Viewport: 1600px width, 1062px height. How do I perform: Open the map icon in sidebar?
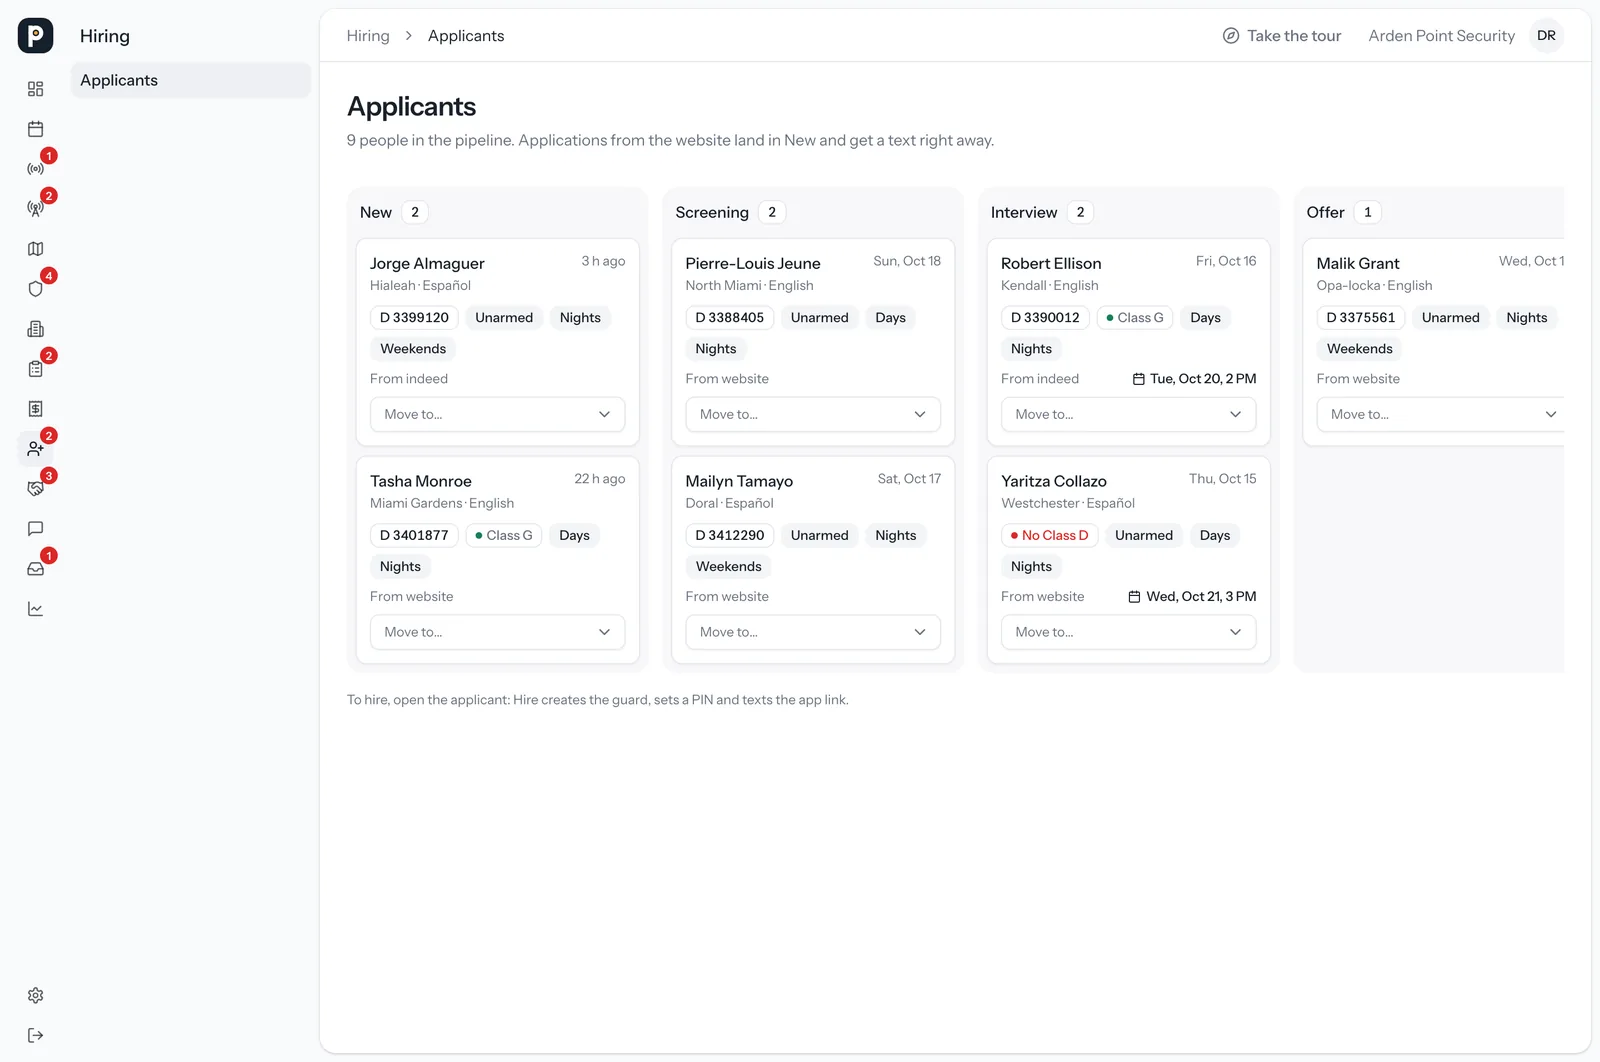[x=36, y=249]
